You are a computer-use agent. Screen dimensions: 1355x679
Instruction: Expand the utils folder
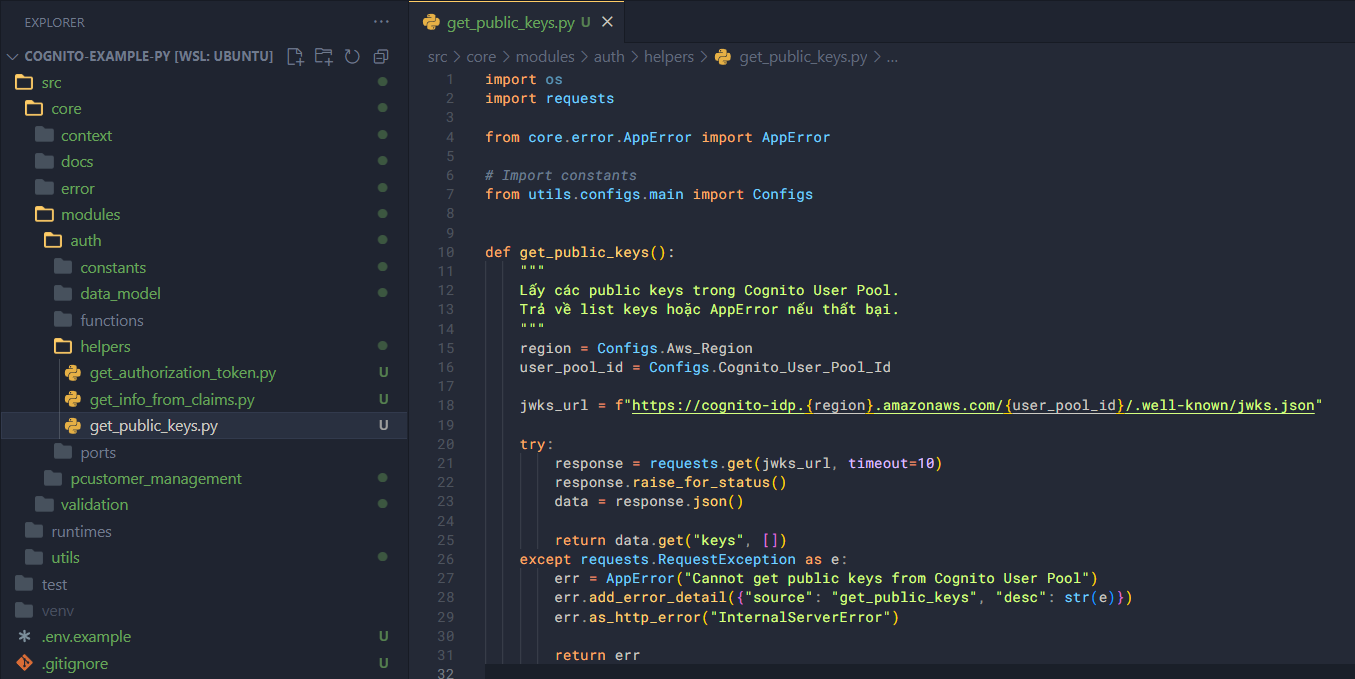tap(65, 558)
